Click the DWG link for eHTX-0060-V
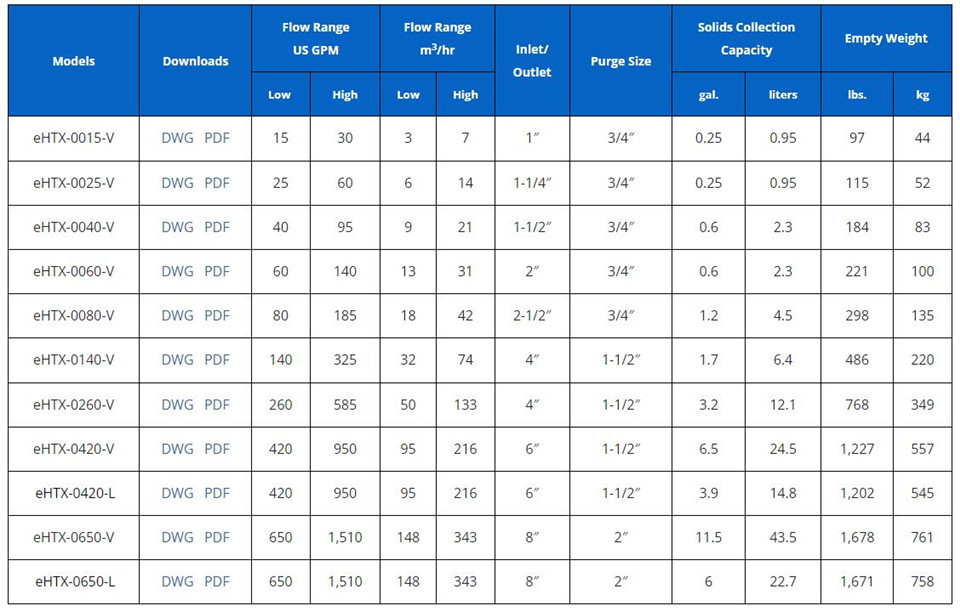 [178, 271]
